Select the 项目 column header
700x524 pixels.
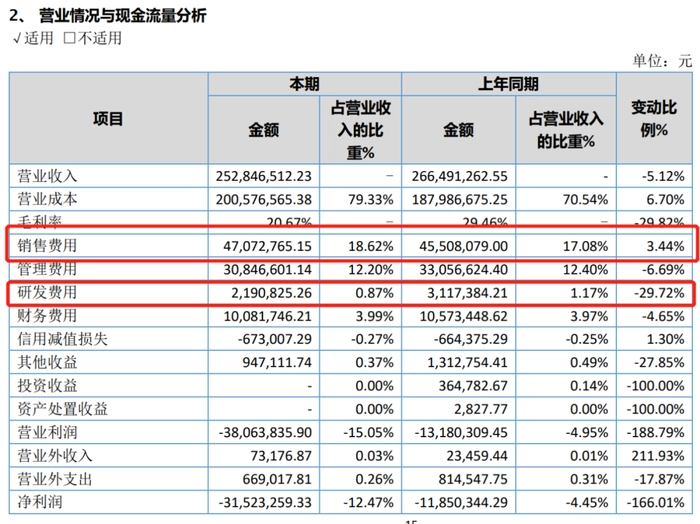[x=108, y=118]
